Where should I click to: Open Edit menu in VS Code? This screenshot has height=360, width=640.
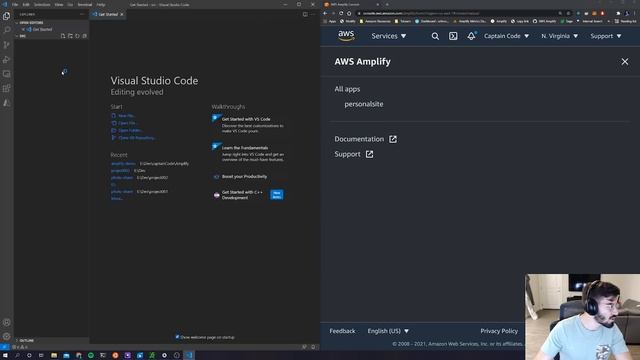[x=26, y=4]
